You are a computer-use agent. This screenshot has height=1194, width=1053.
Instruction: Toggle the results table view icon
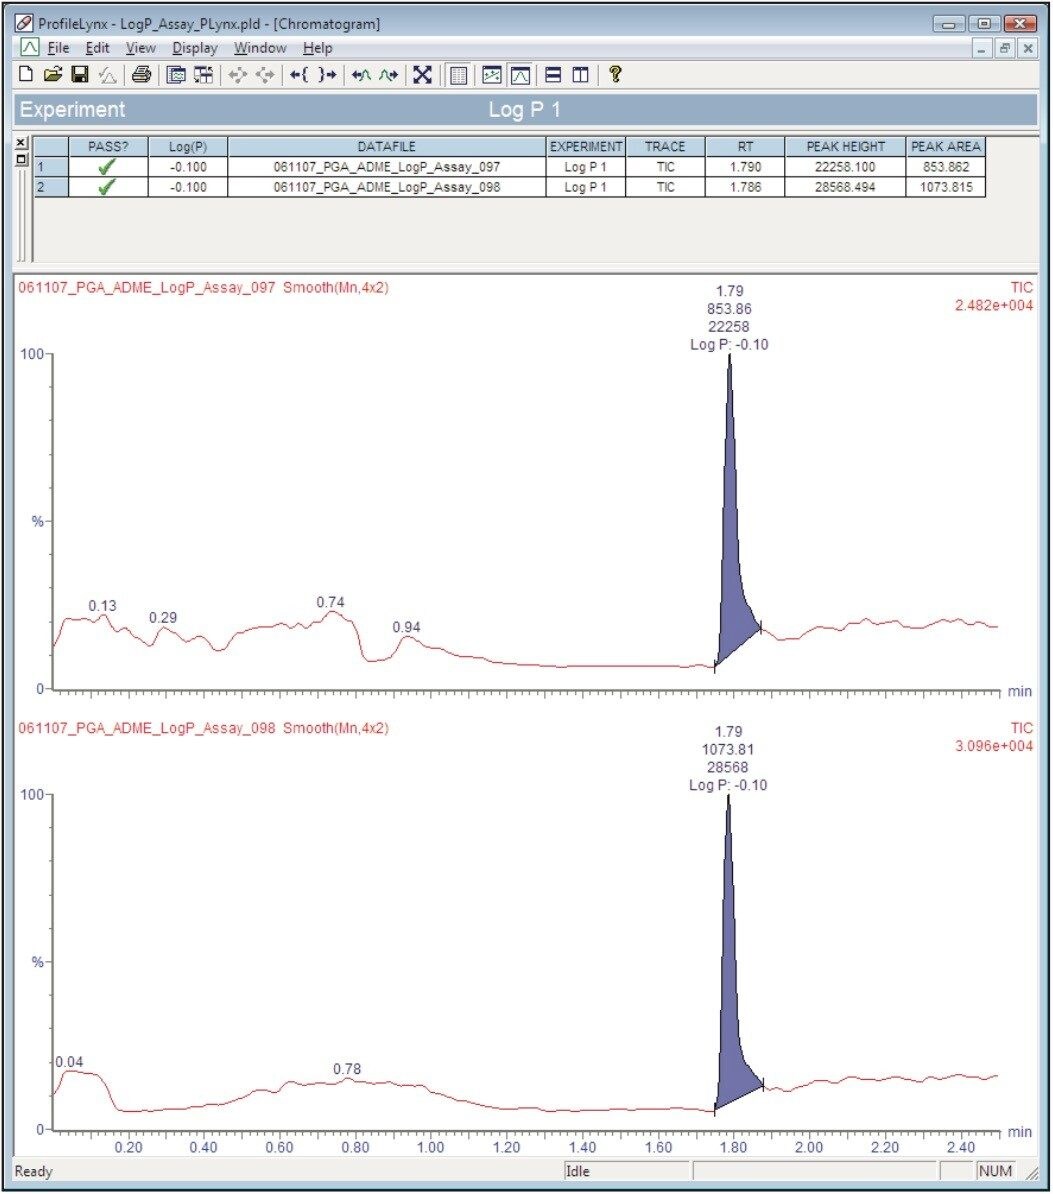458,75
